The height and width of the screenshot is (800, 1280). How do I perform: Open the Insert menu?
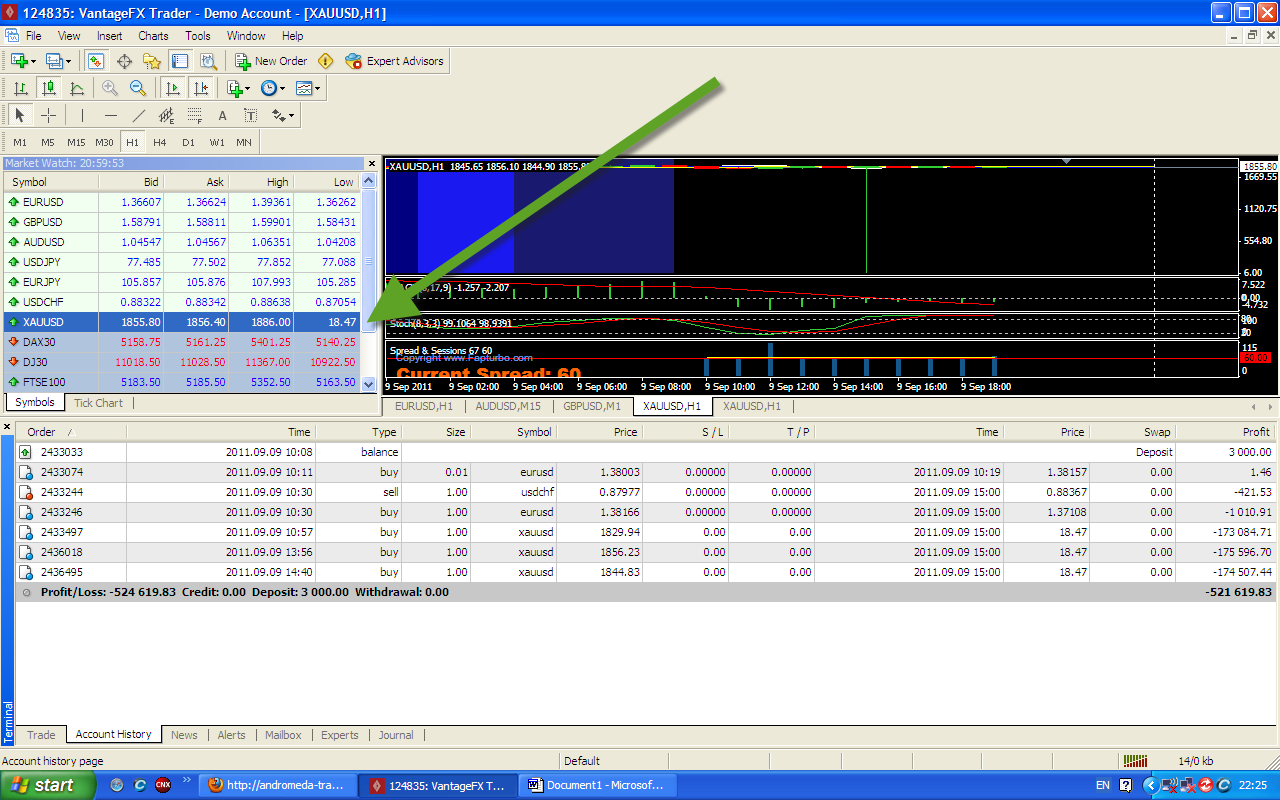coord(110,35)
